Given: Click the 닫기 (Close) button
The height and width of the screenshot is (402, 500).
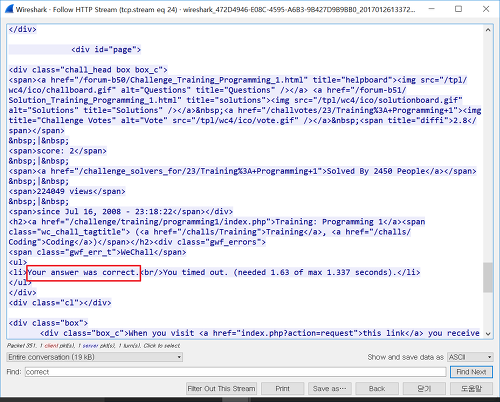Looking at the screenshot, I should point(424,389).
